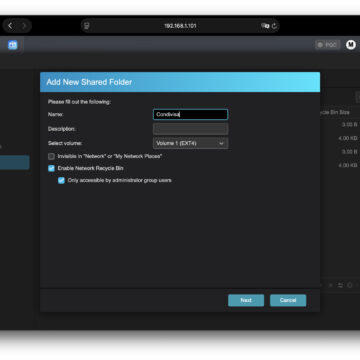360x360 pixels.
Task: Cancel the Add New Shared Folder dialog
Action: pos(288,300)
